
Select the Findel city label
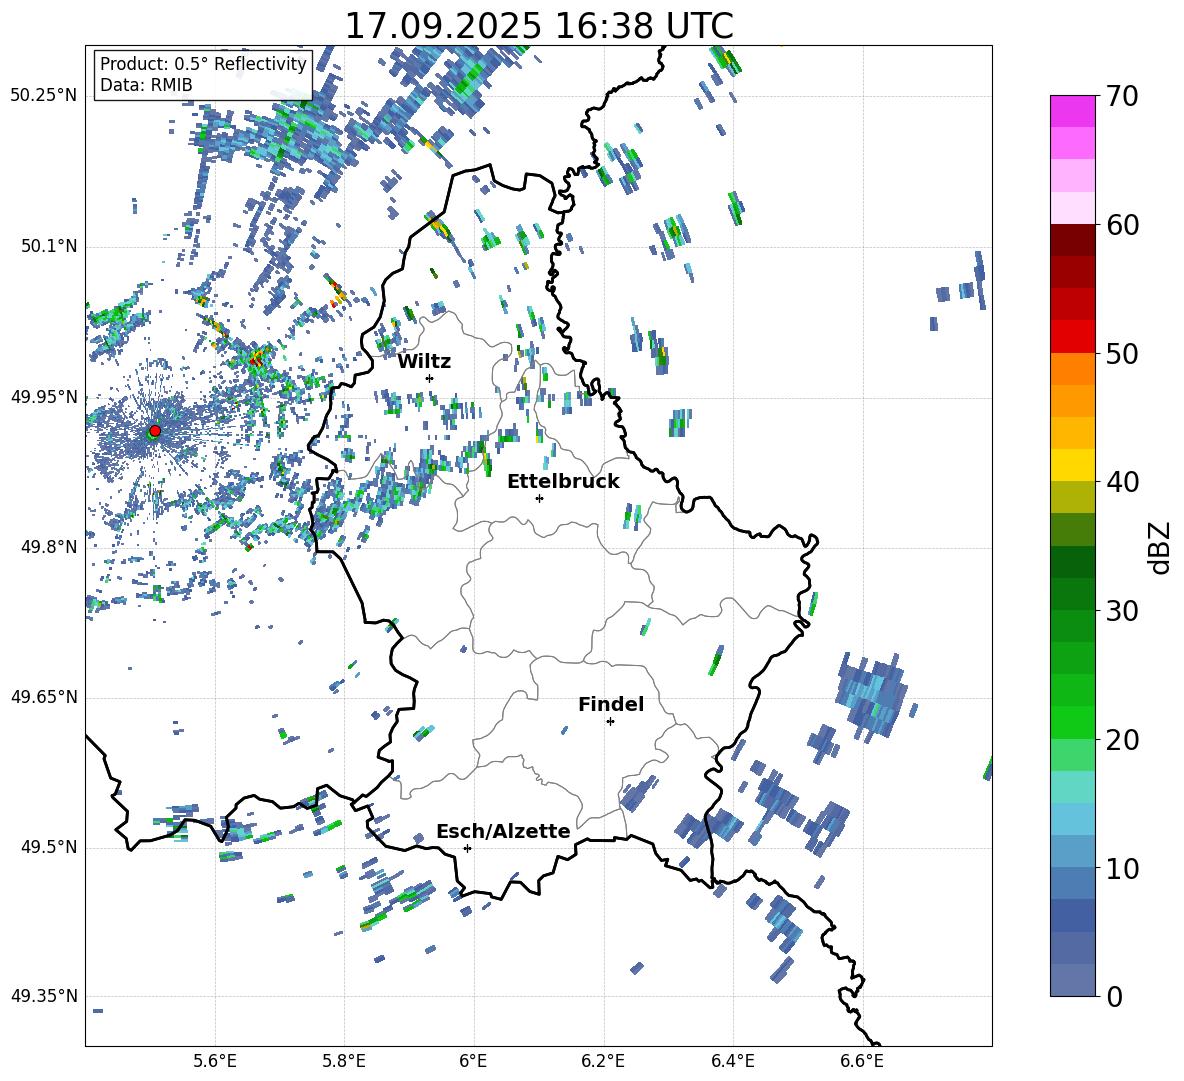pos(611,704)
